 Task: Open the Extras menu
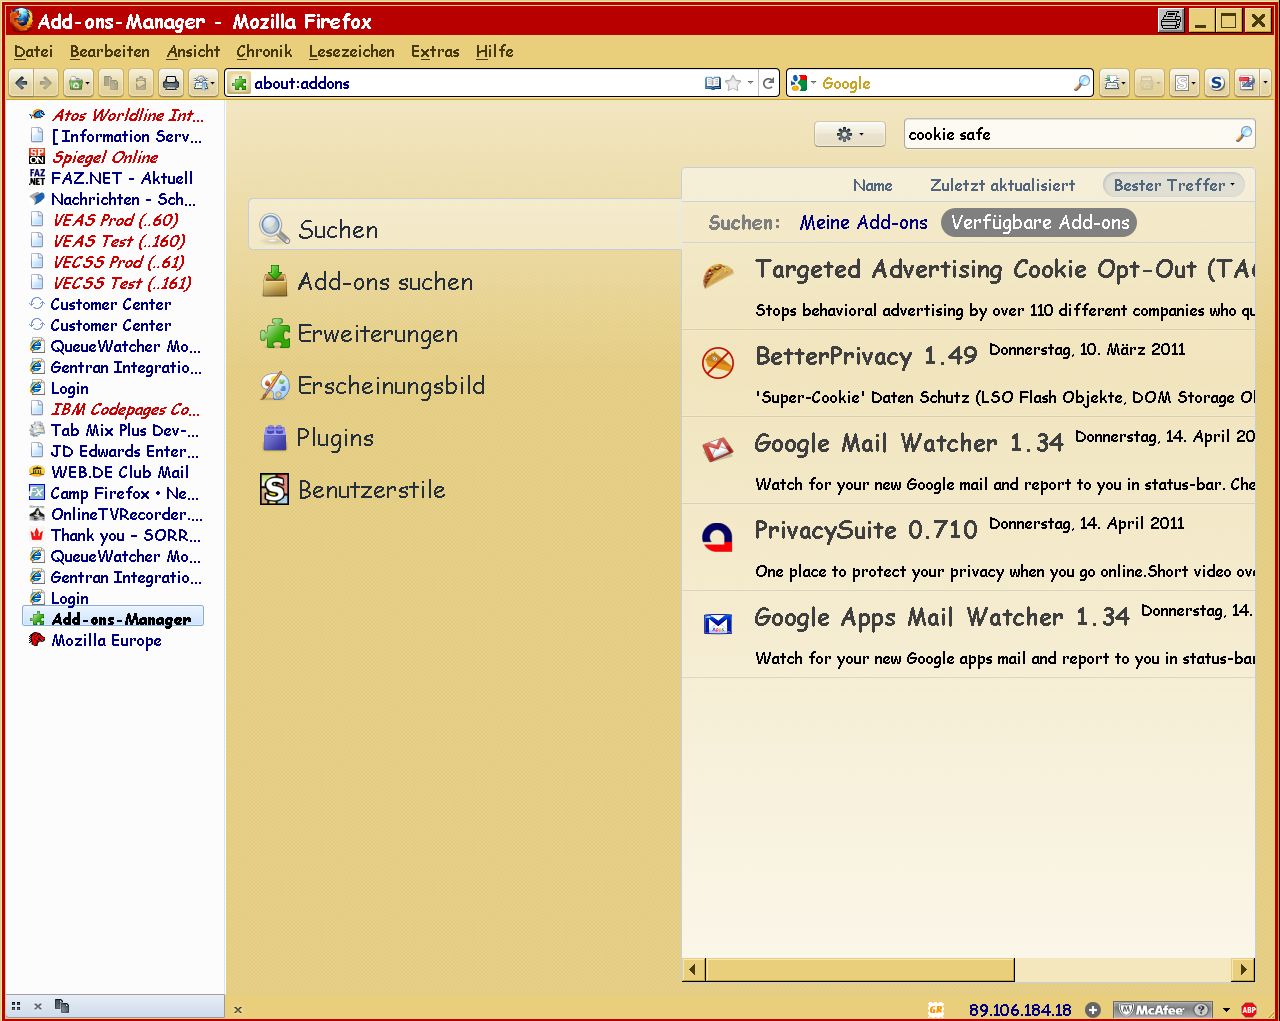435,51
